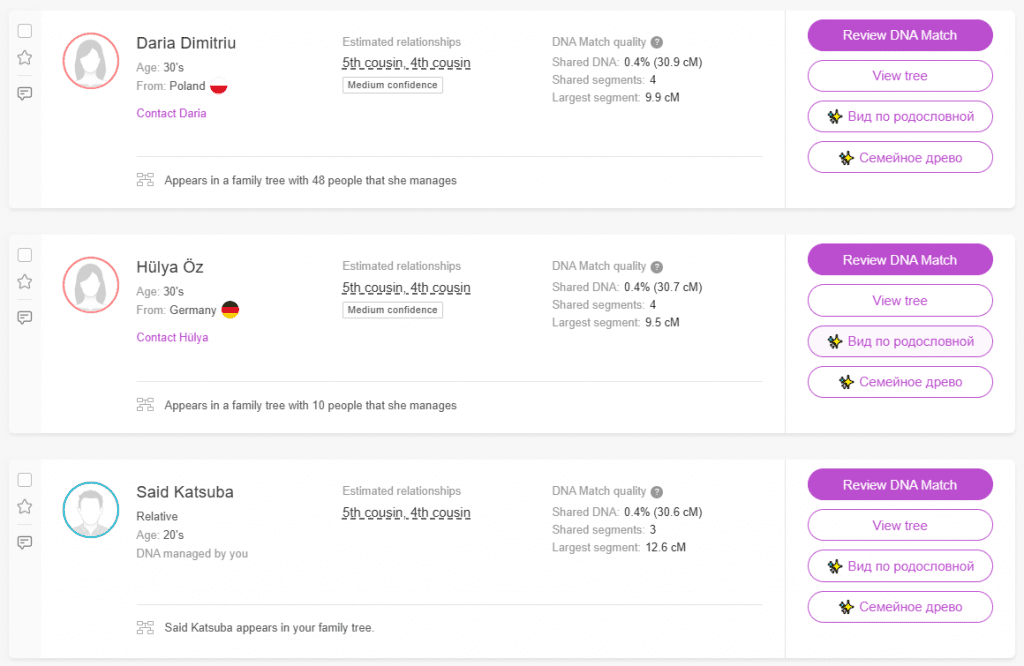Open Contact Hülya link
The height and width of the screenshot is (666, 1024).
click(172, 338)
